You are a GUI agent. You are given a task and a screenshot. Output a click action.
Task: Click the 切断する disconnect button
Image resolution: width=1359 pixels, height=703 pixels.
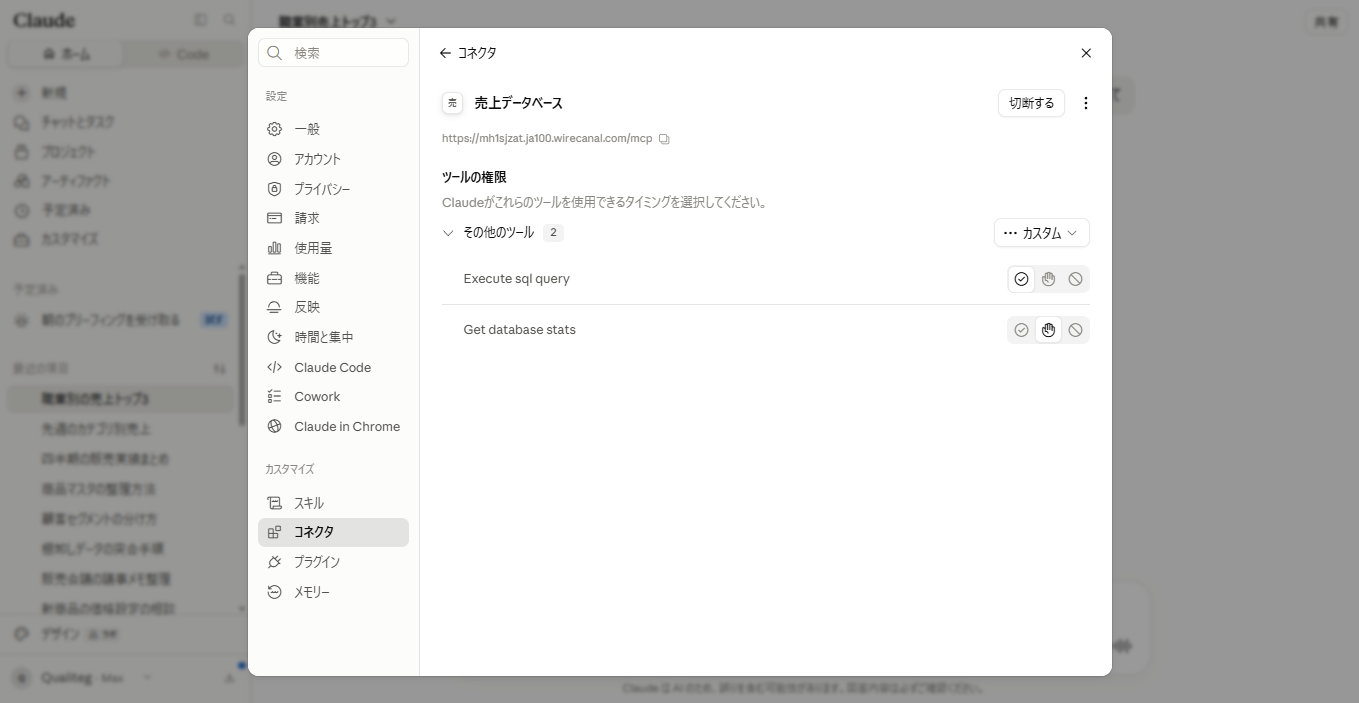pos(1031,103)
